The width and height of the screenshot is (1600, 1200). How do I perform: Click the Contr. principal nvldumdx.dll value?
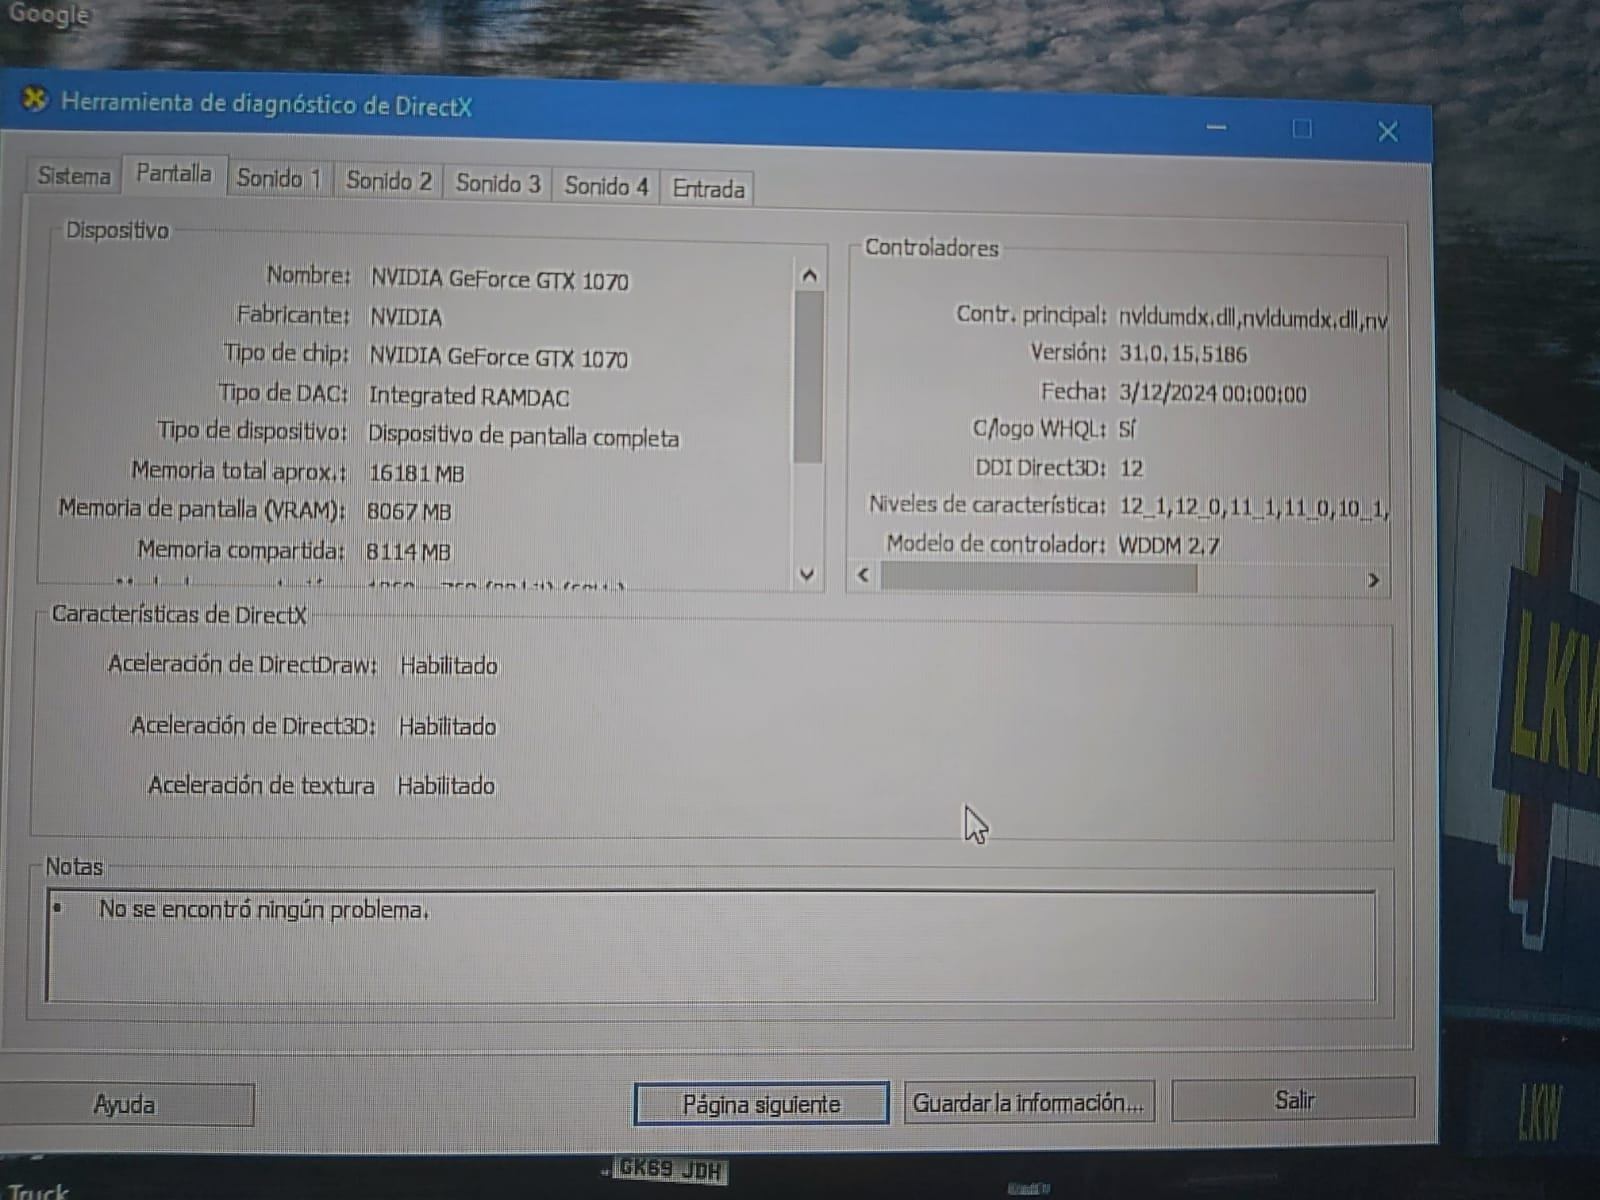tap(1253, 319)
